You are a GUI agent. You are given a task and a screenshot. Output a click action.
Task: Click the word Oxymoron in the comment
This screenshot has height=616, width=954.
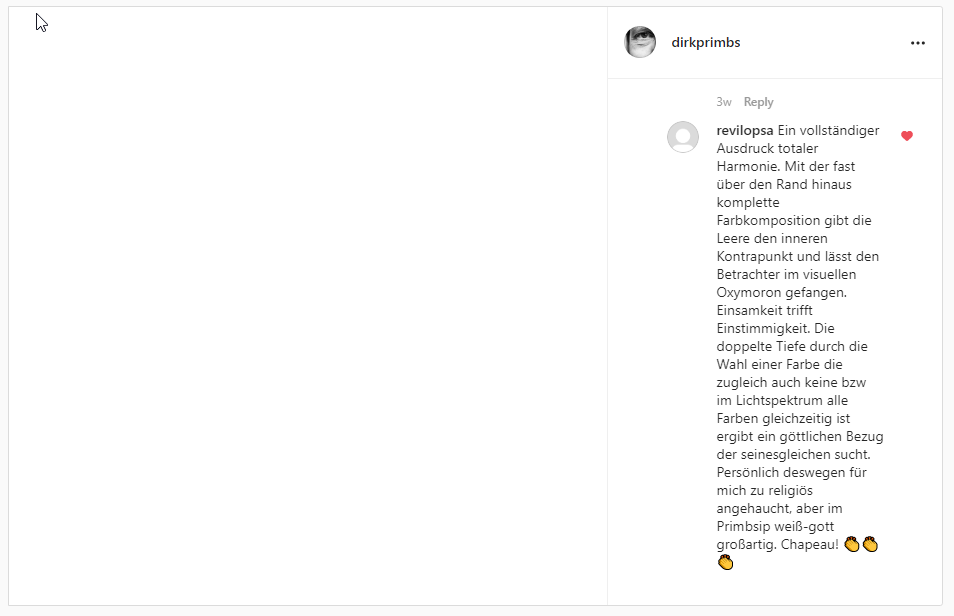point(746,292)
